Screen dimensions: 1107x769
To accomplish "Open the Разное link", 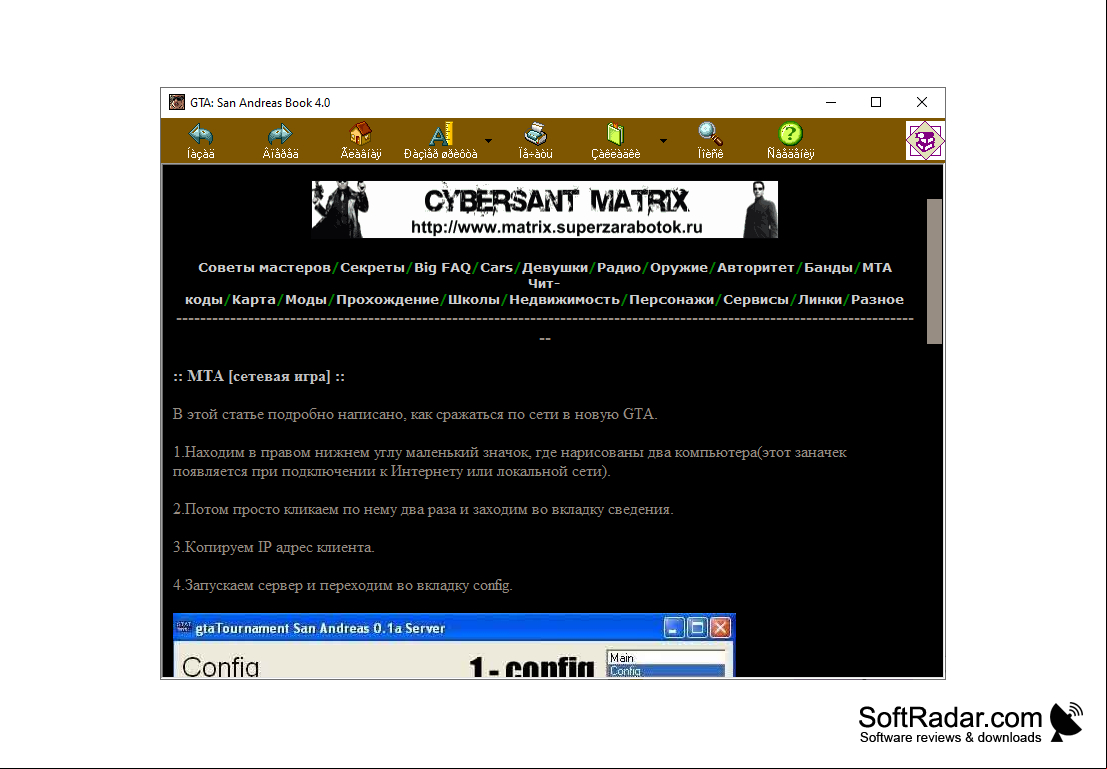I will 877,299.
